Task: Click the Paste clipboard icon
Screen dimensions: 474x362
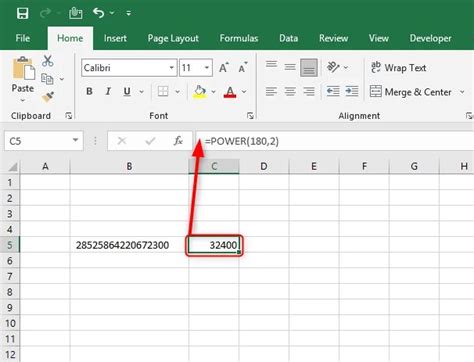Action: [23, 68]
